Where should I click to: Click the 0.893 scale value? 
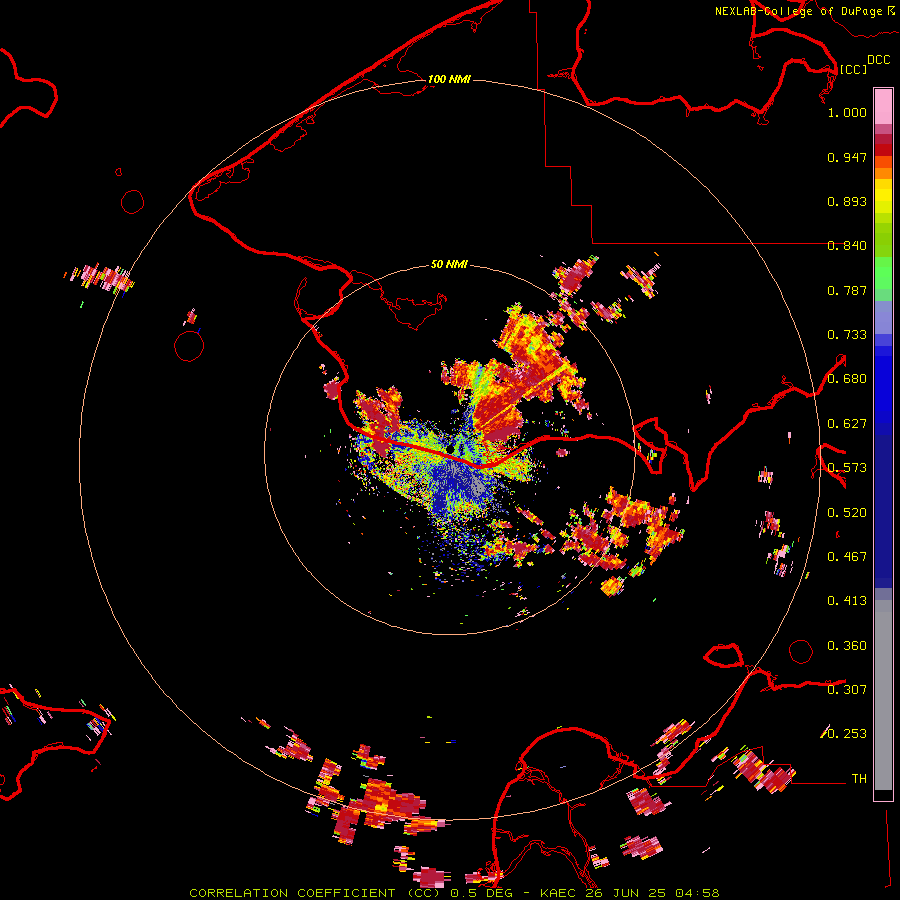[x=847, y=201]
